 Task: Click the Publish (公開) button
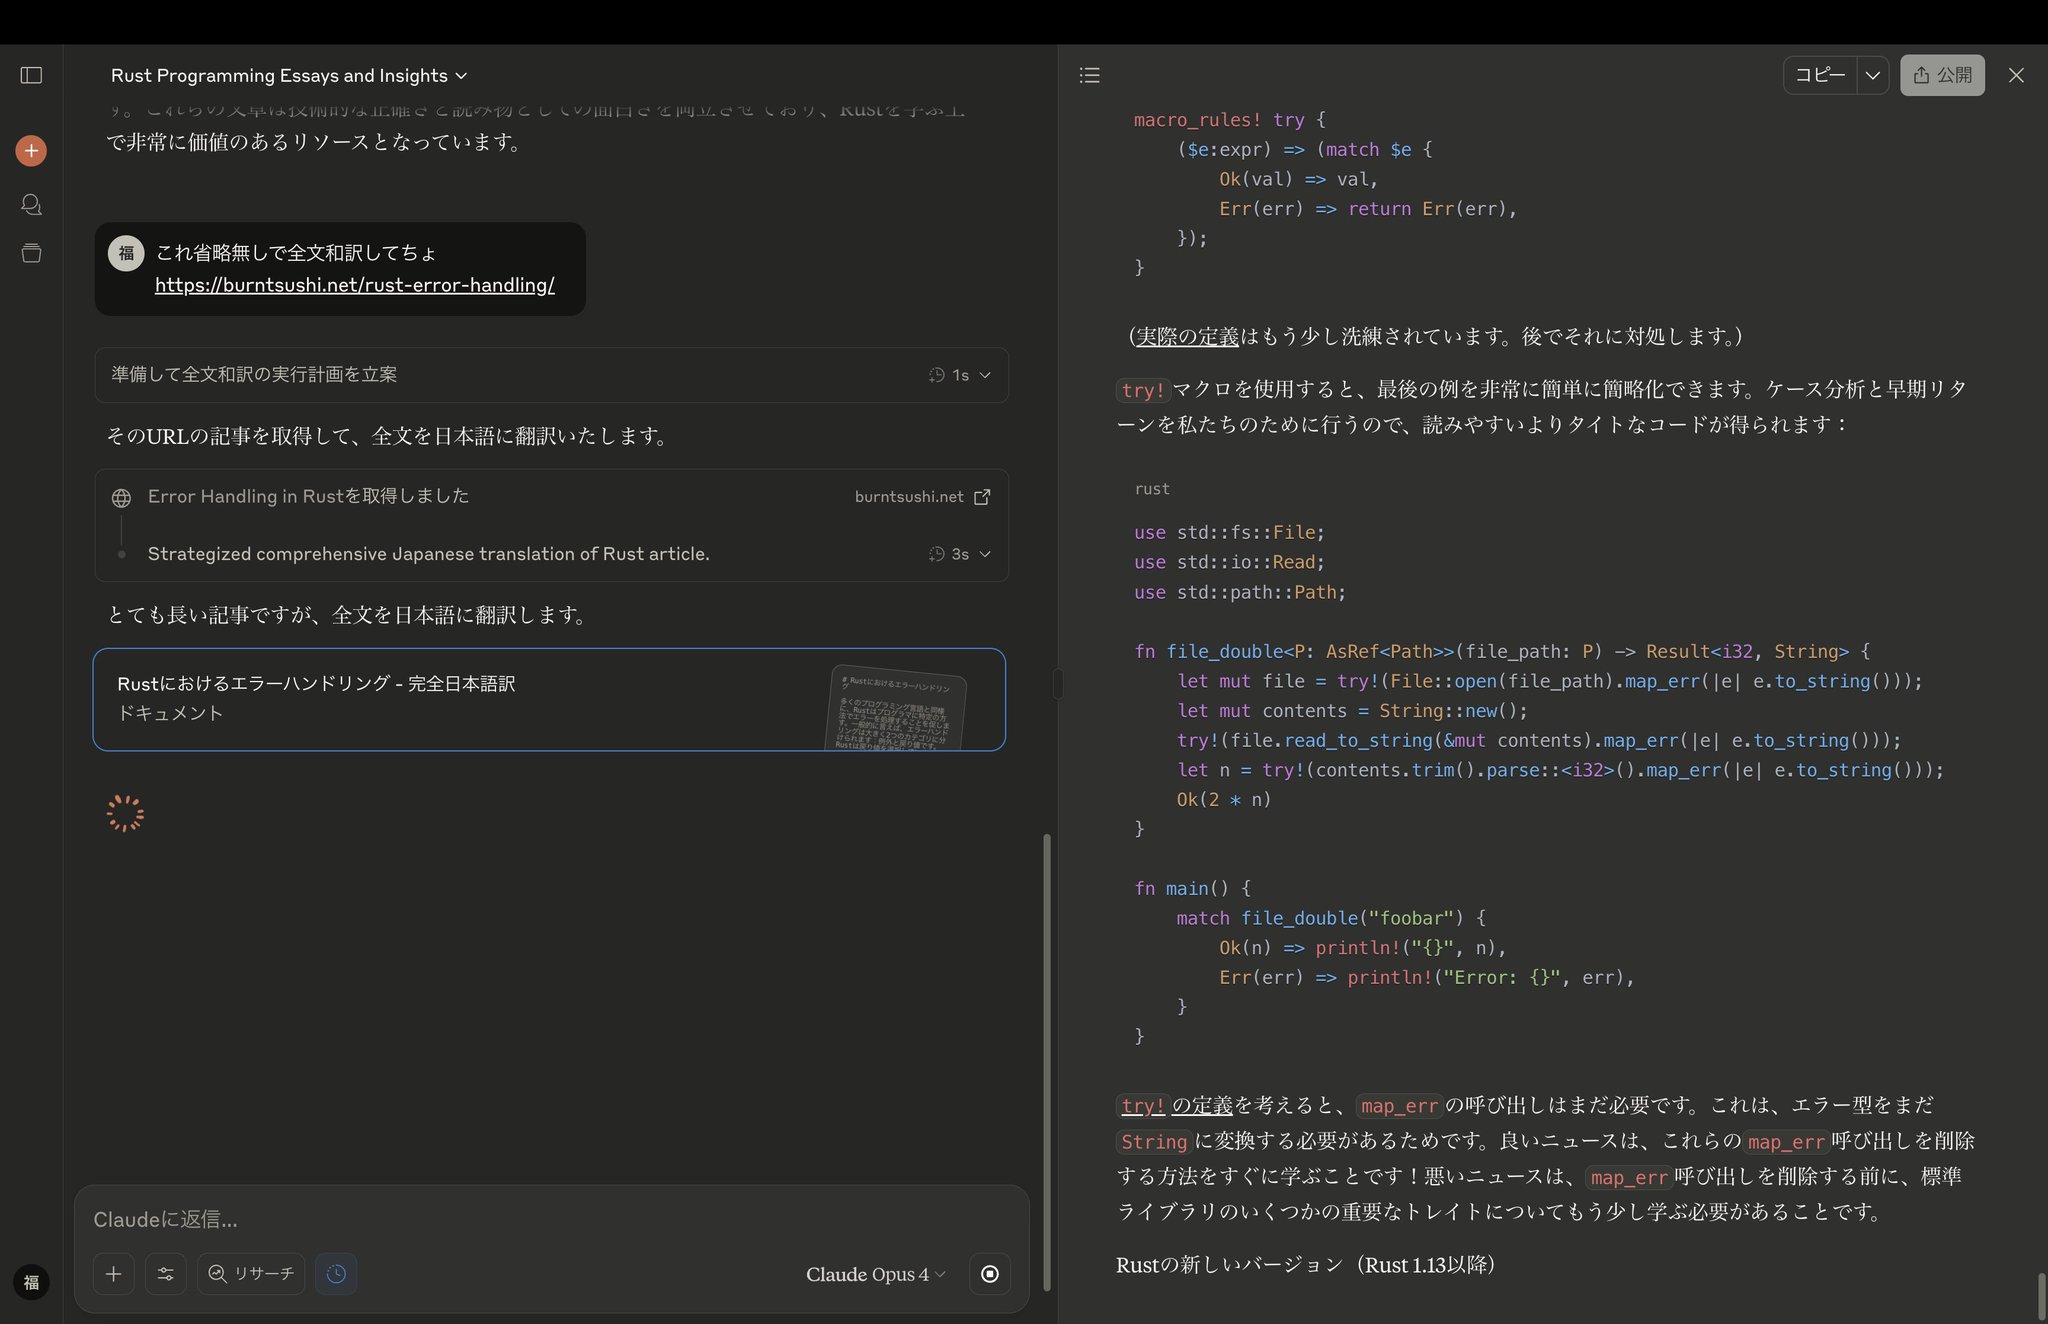1942,75
